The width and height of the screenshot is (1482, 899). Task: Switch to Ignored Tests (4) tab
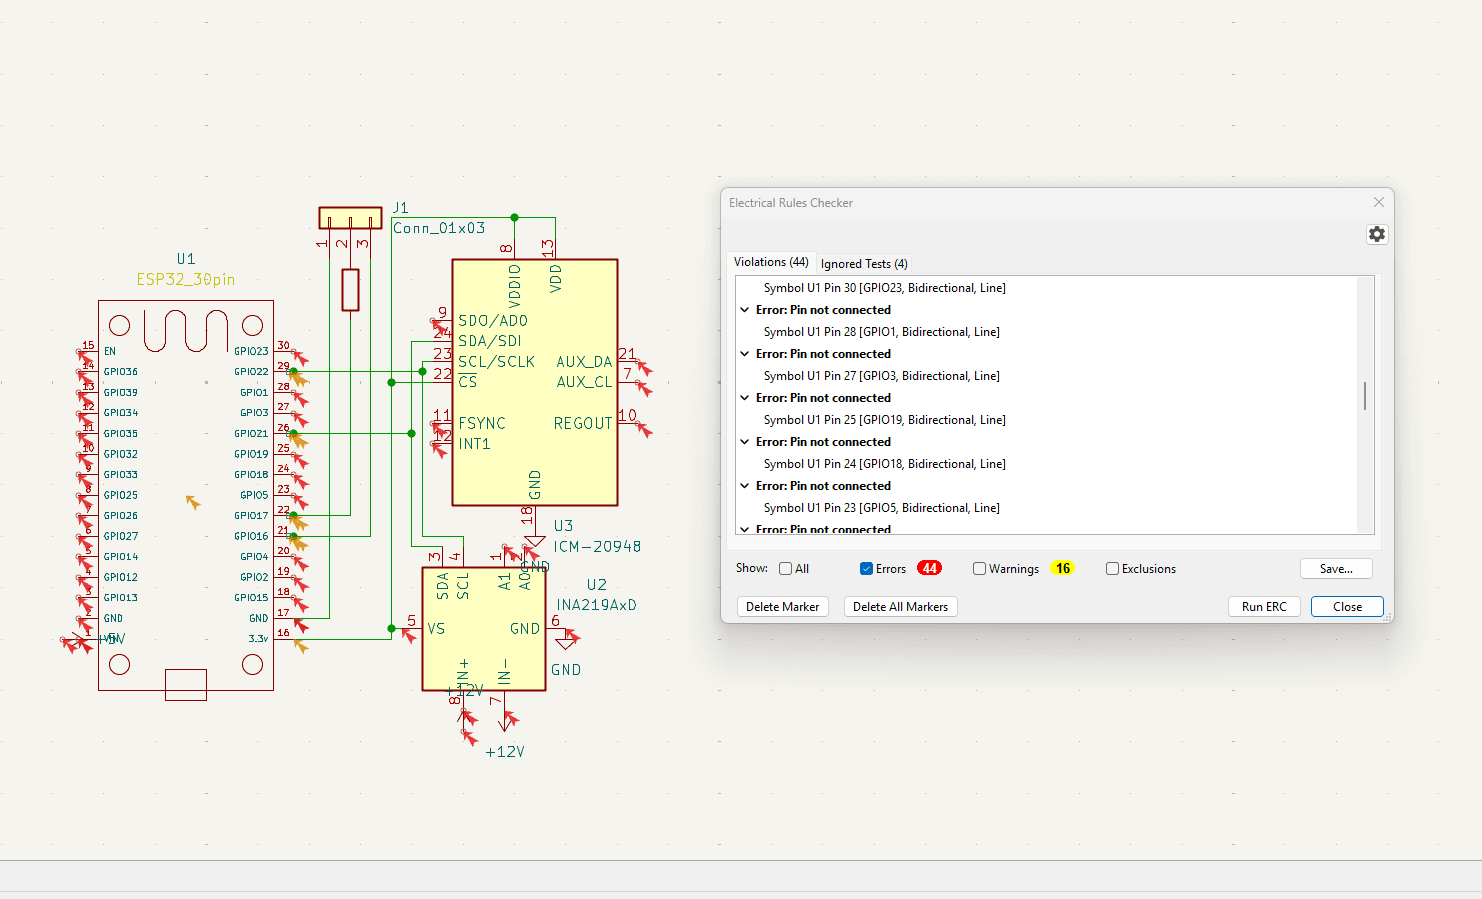click(x=864, y=264)
